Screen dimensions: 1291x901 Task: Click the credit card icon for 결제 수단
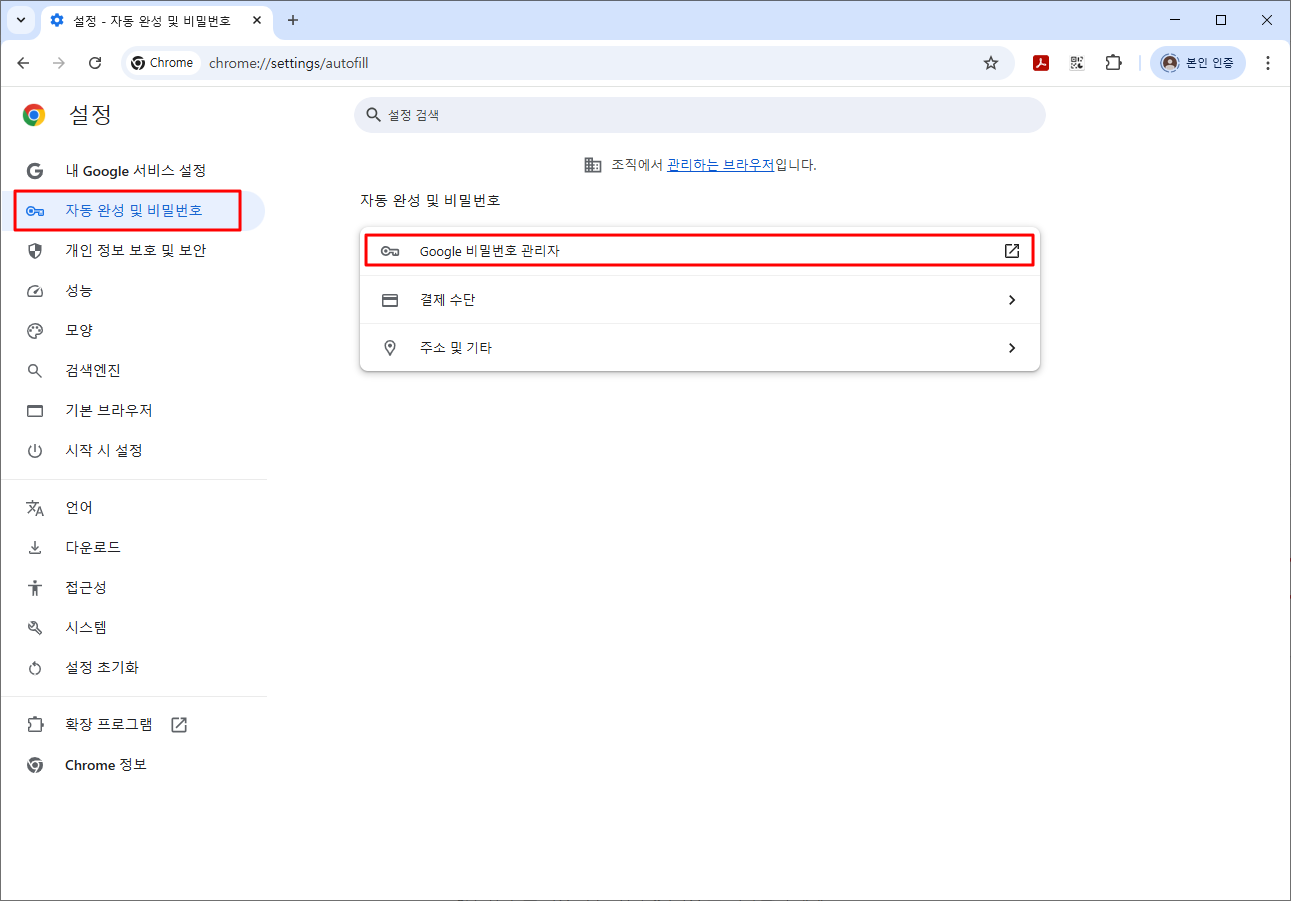[390, 300]
